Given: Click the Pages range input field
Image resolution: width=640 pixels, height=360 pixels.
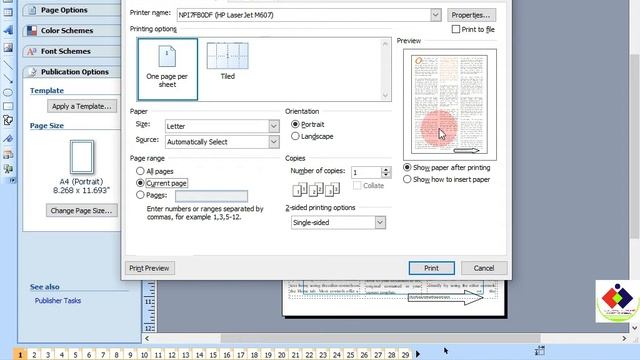Looking at the screenshot, I should (x=211, y=196).
